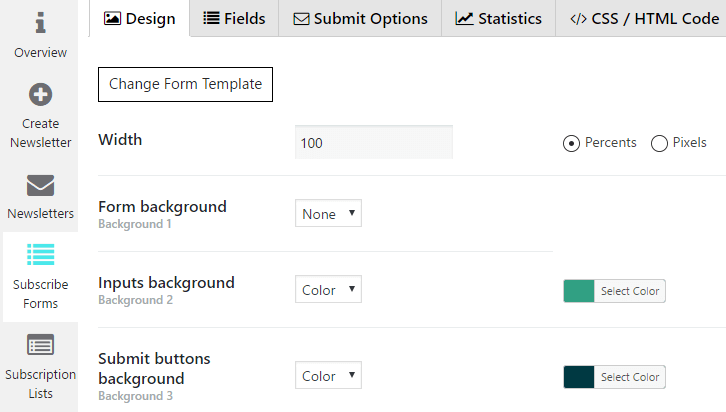Select the Percents radio button
Image resolution: width=726 pixels, height=412 pixels.
(x=571, y=144)
